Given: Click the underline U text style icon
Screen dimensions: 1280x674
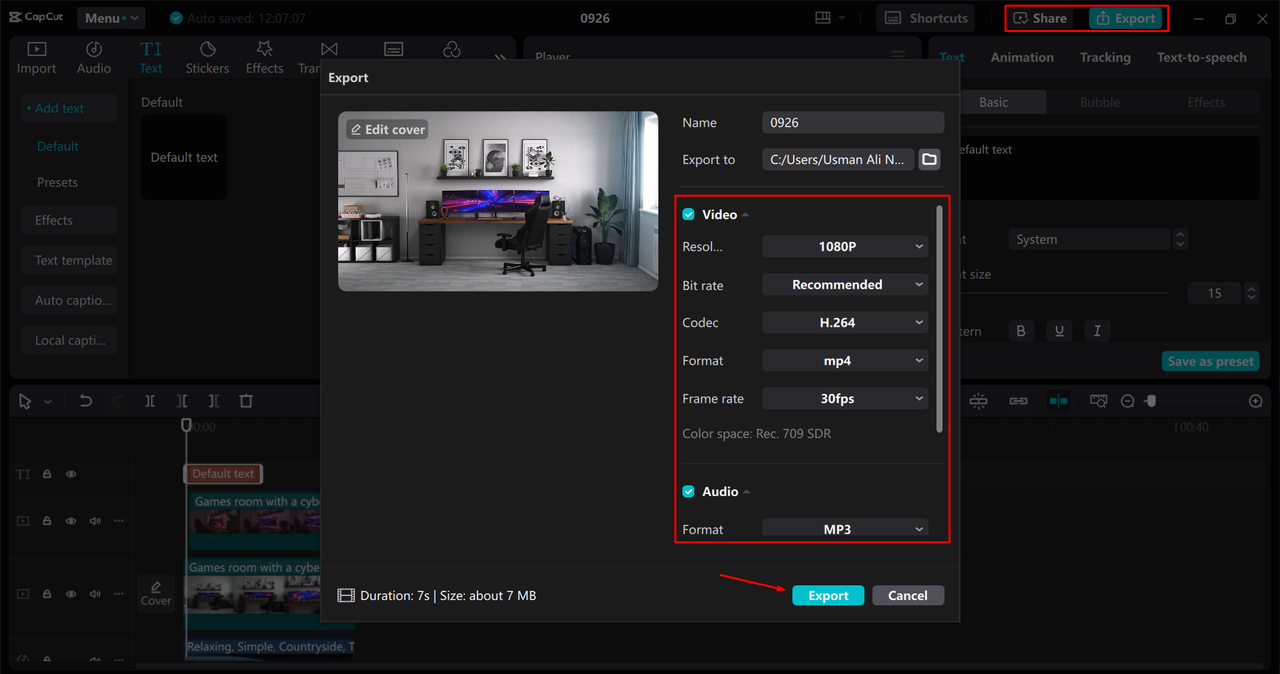Looking at the screenshot, I should pos(1059,331).
